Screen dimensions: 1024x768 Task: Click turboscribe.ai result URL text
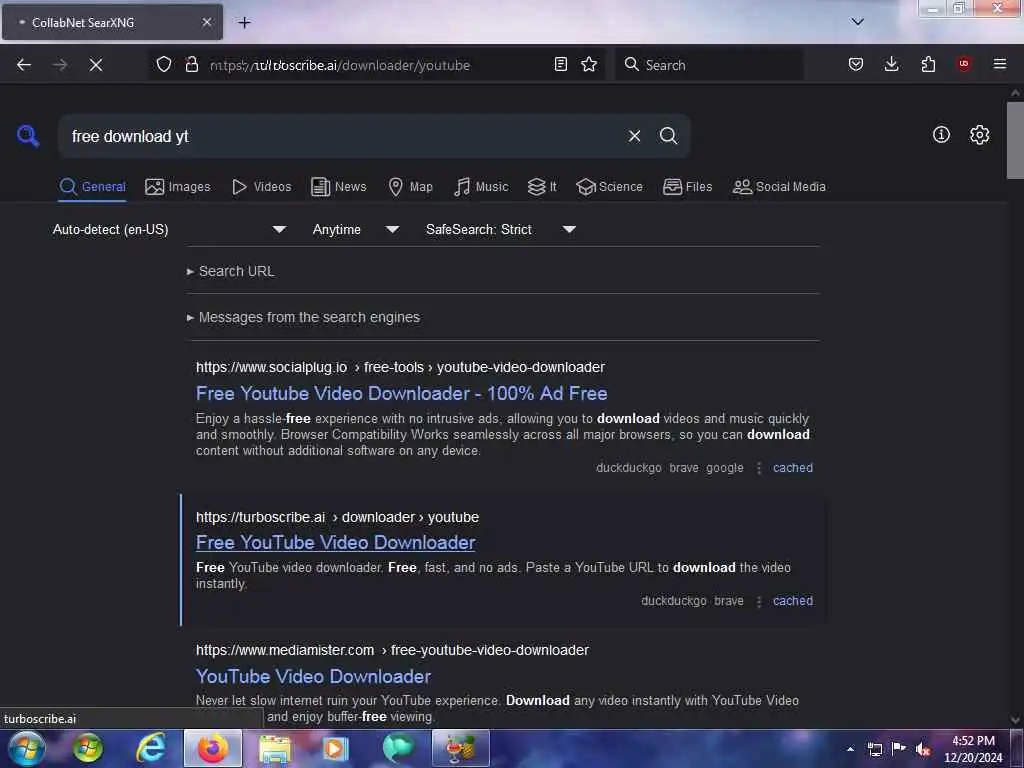point(338,517)
